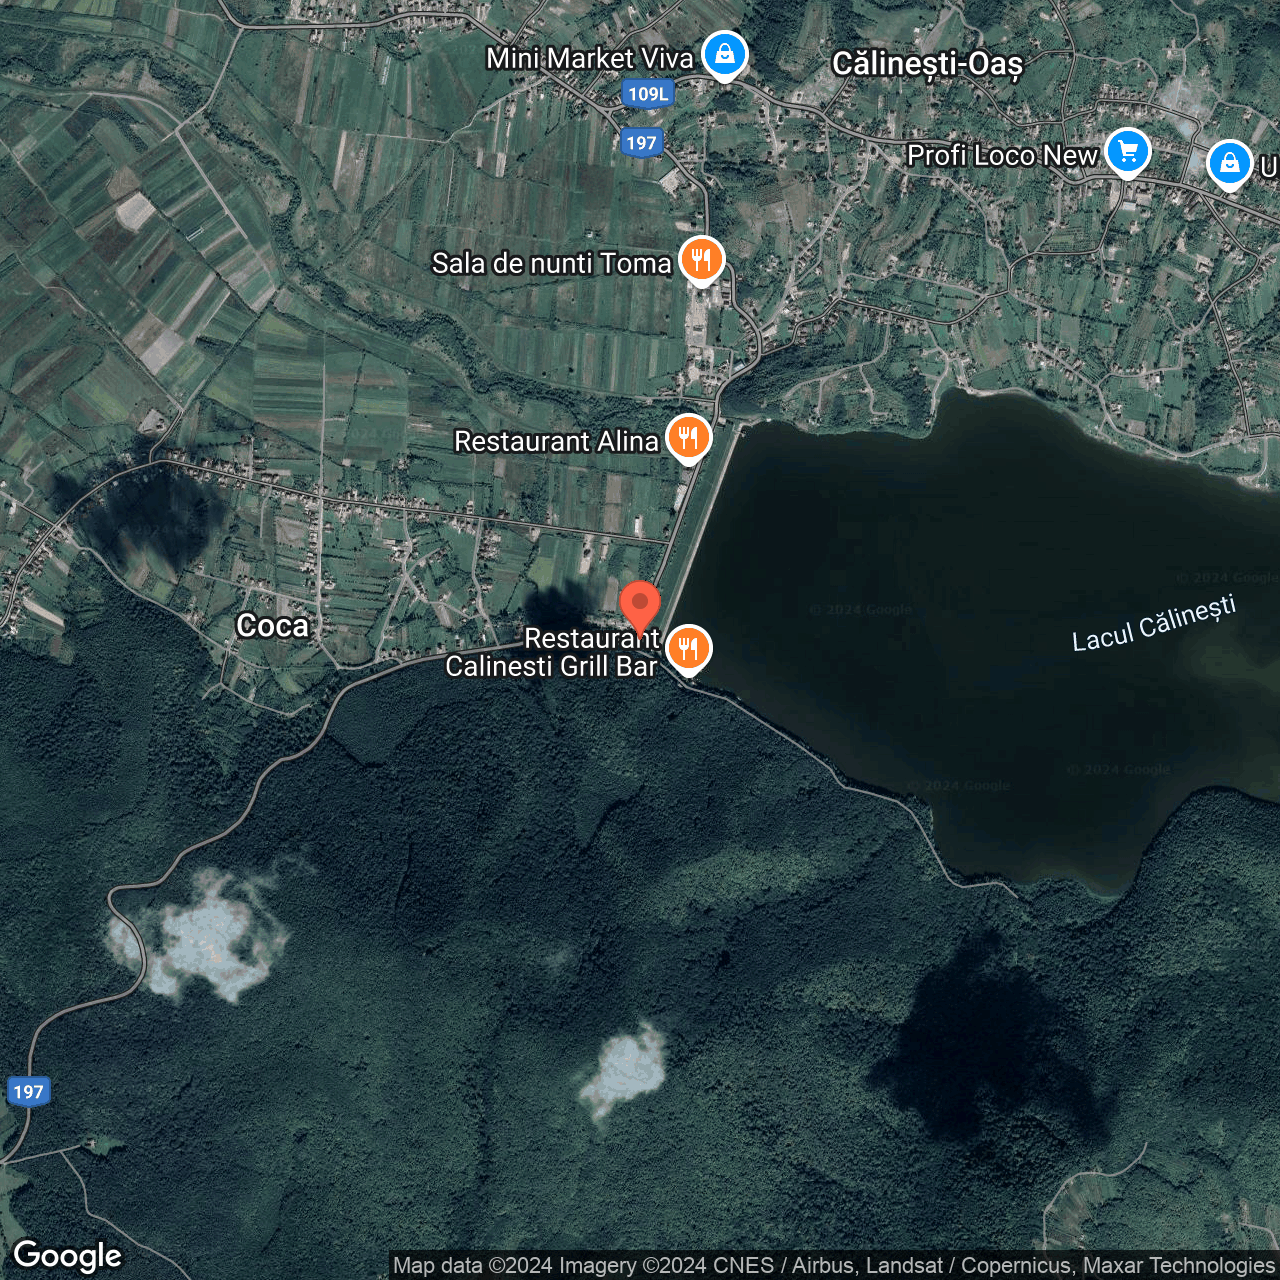Click the red location pin marker
Screen dimensions: 1280x1280
point(640,606)
